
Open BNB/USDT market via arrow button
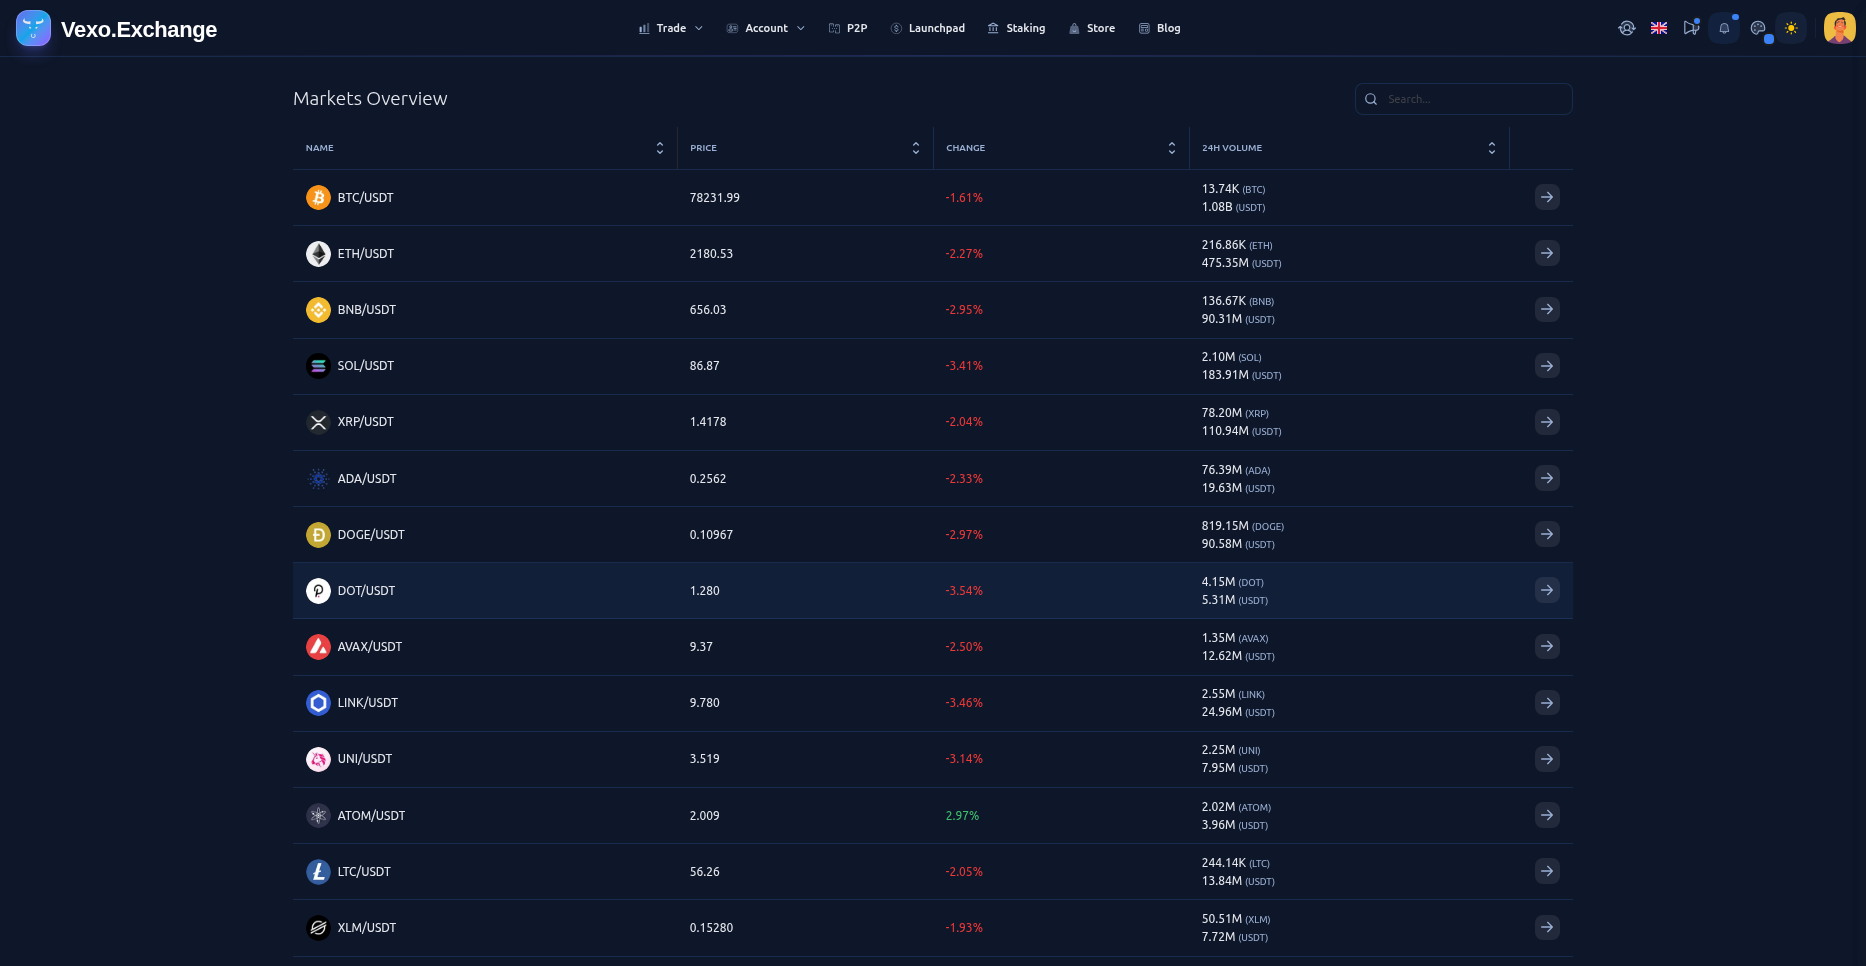[1547, 310]
